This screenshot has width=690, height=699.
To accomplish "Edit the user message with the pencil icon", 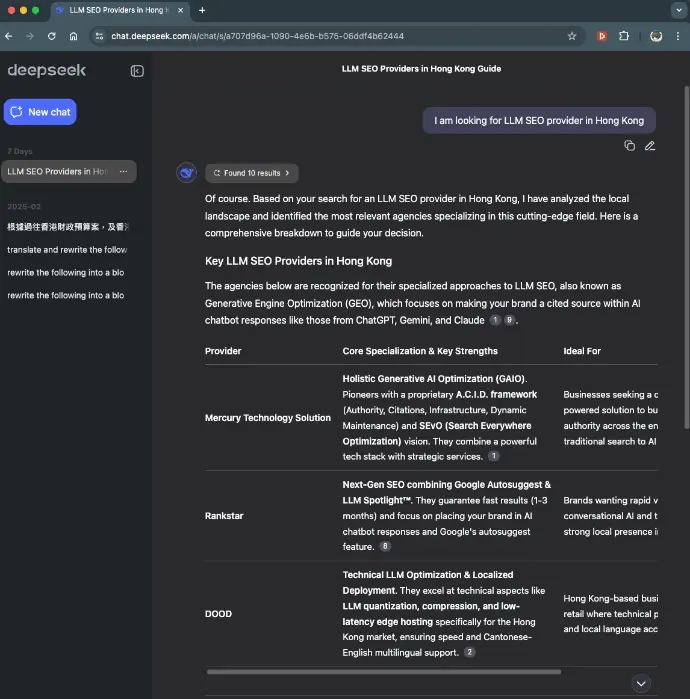I will pos(650,146).
